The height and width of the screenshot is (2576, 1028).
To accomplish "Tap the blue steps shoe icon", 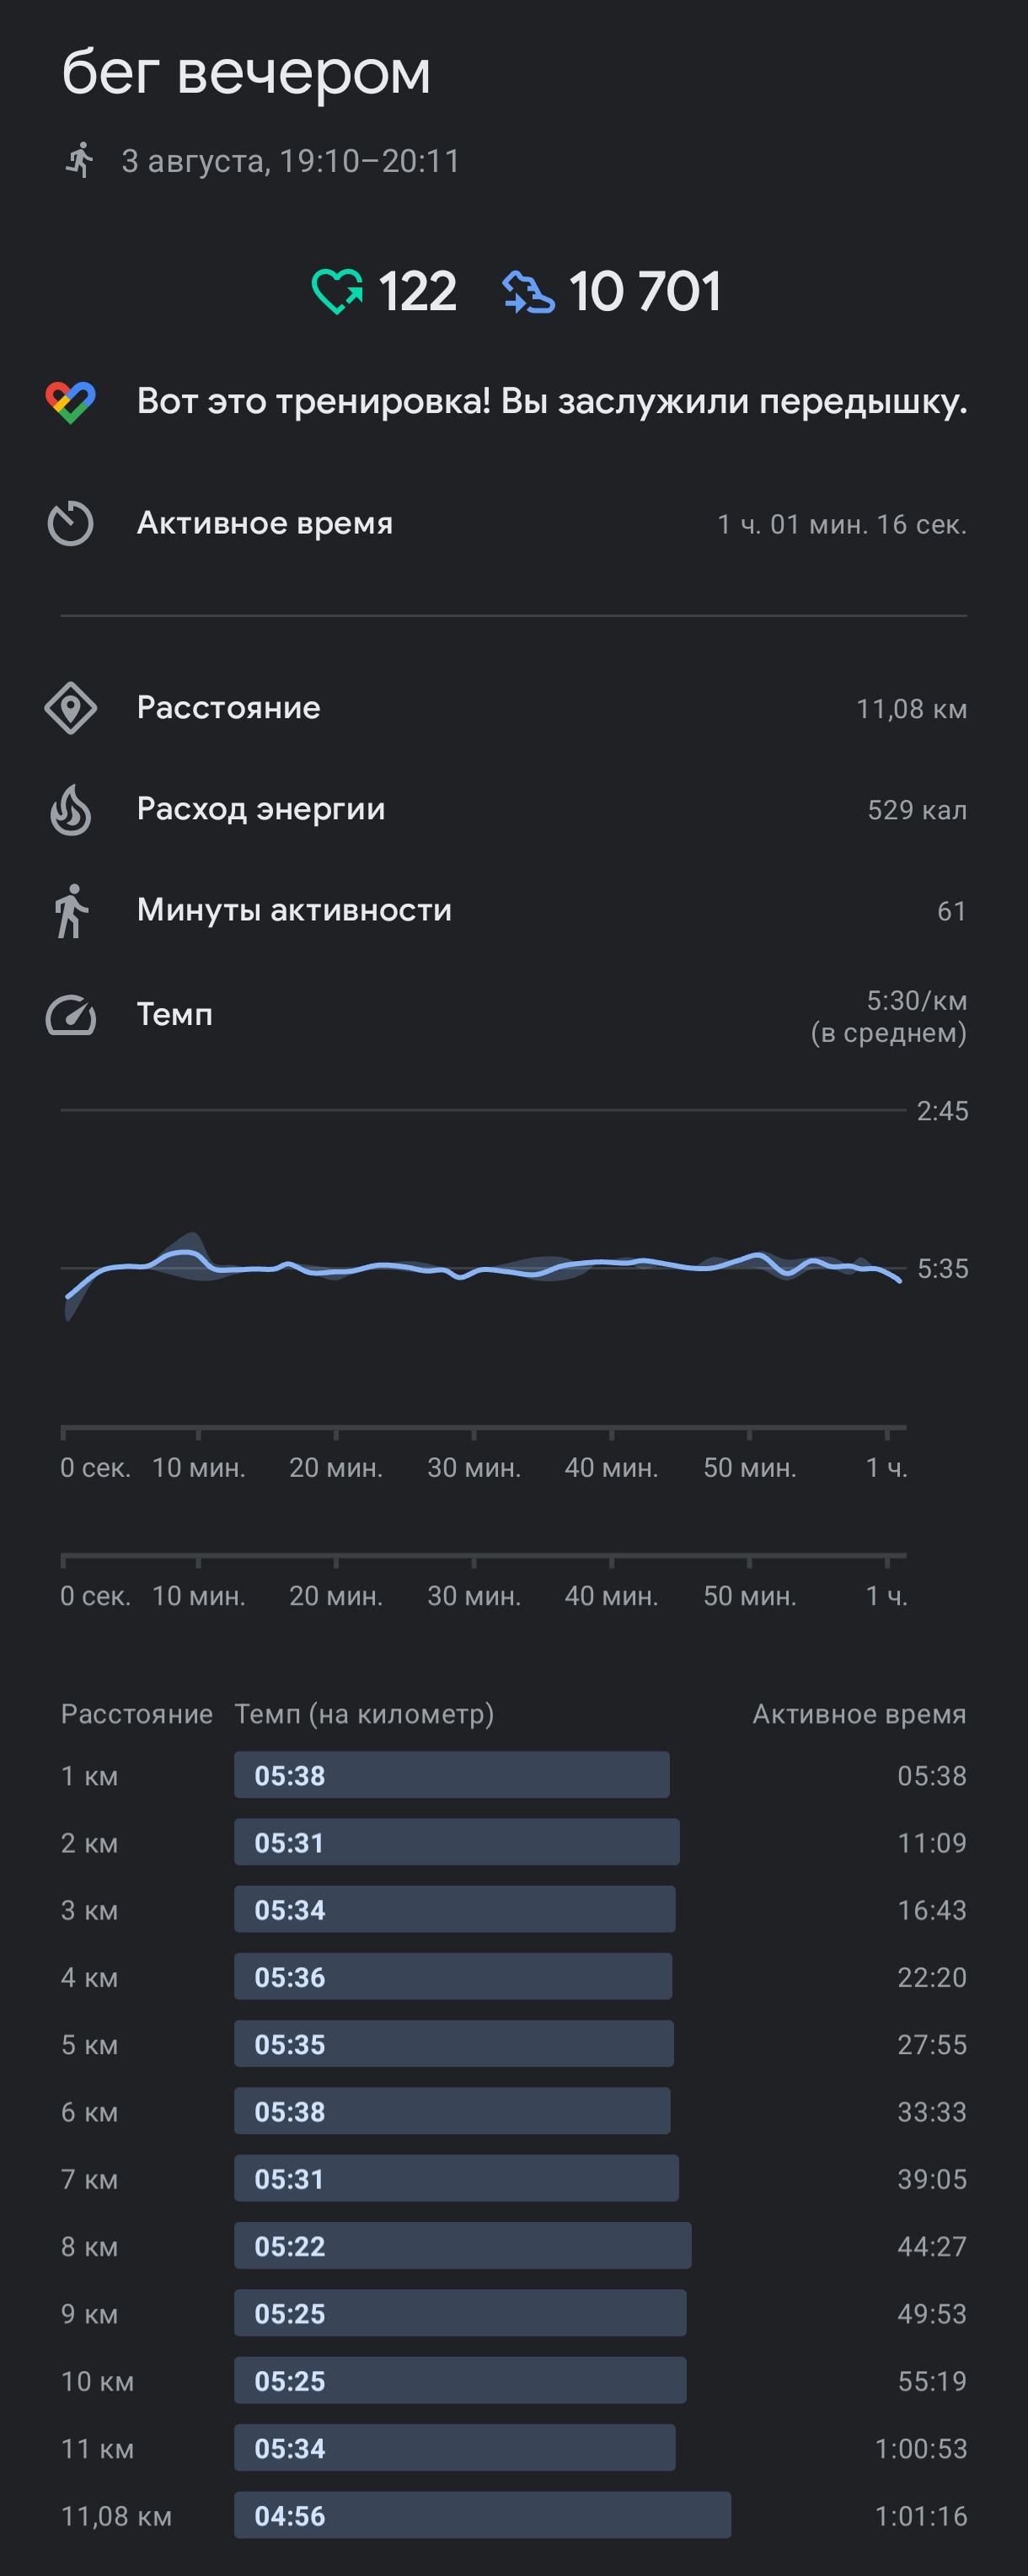I will tap(528, 292).
